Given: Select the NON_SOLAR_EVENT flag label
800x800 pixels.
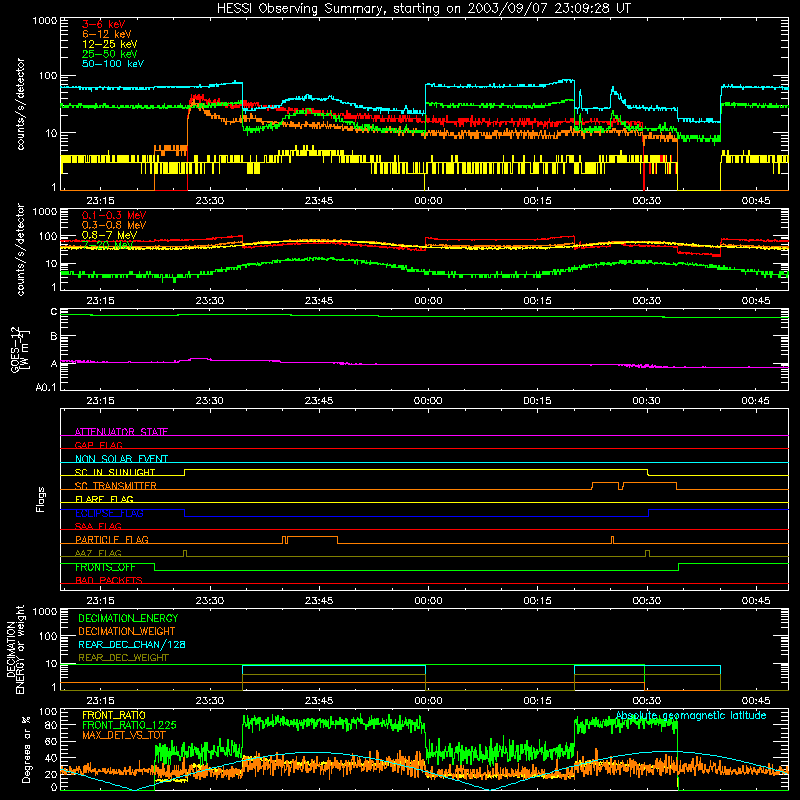Looking at the screenshot, I should 121,459.
